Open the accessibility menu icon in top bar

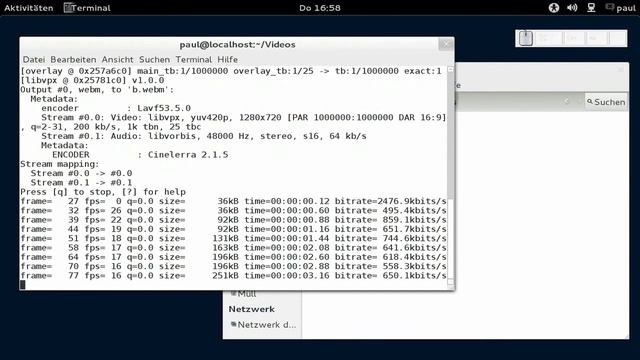click(x=553, y=7)
